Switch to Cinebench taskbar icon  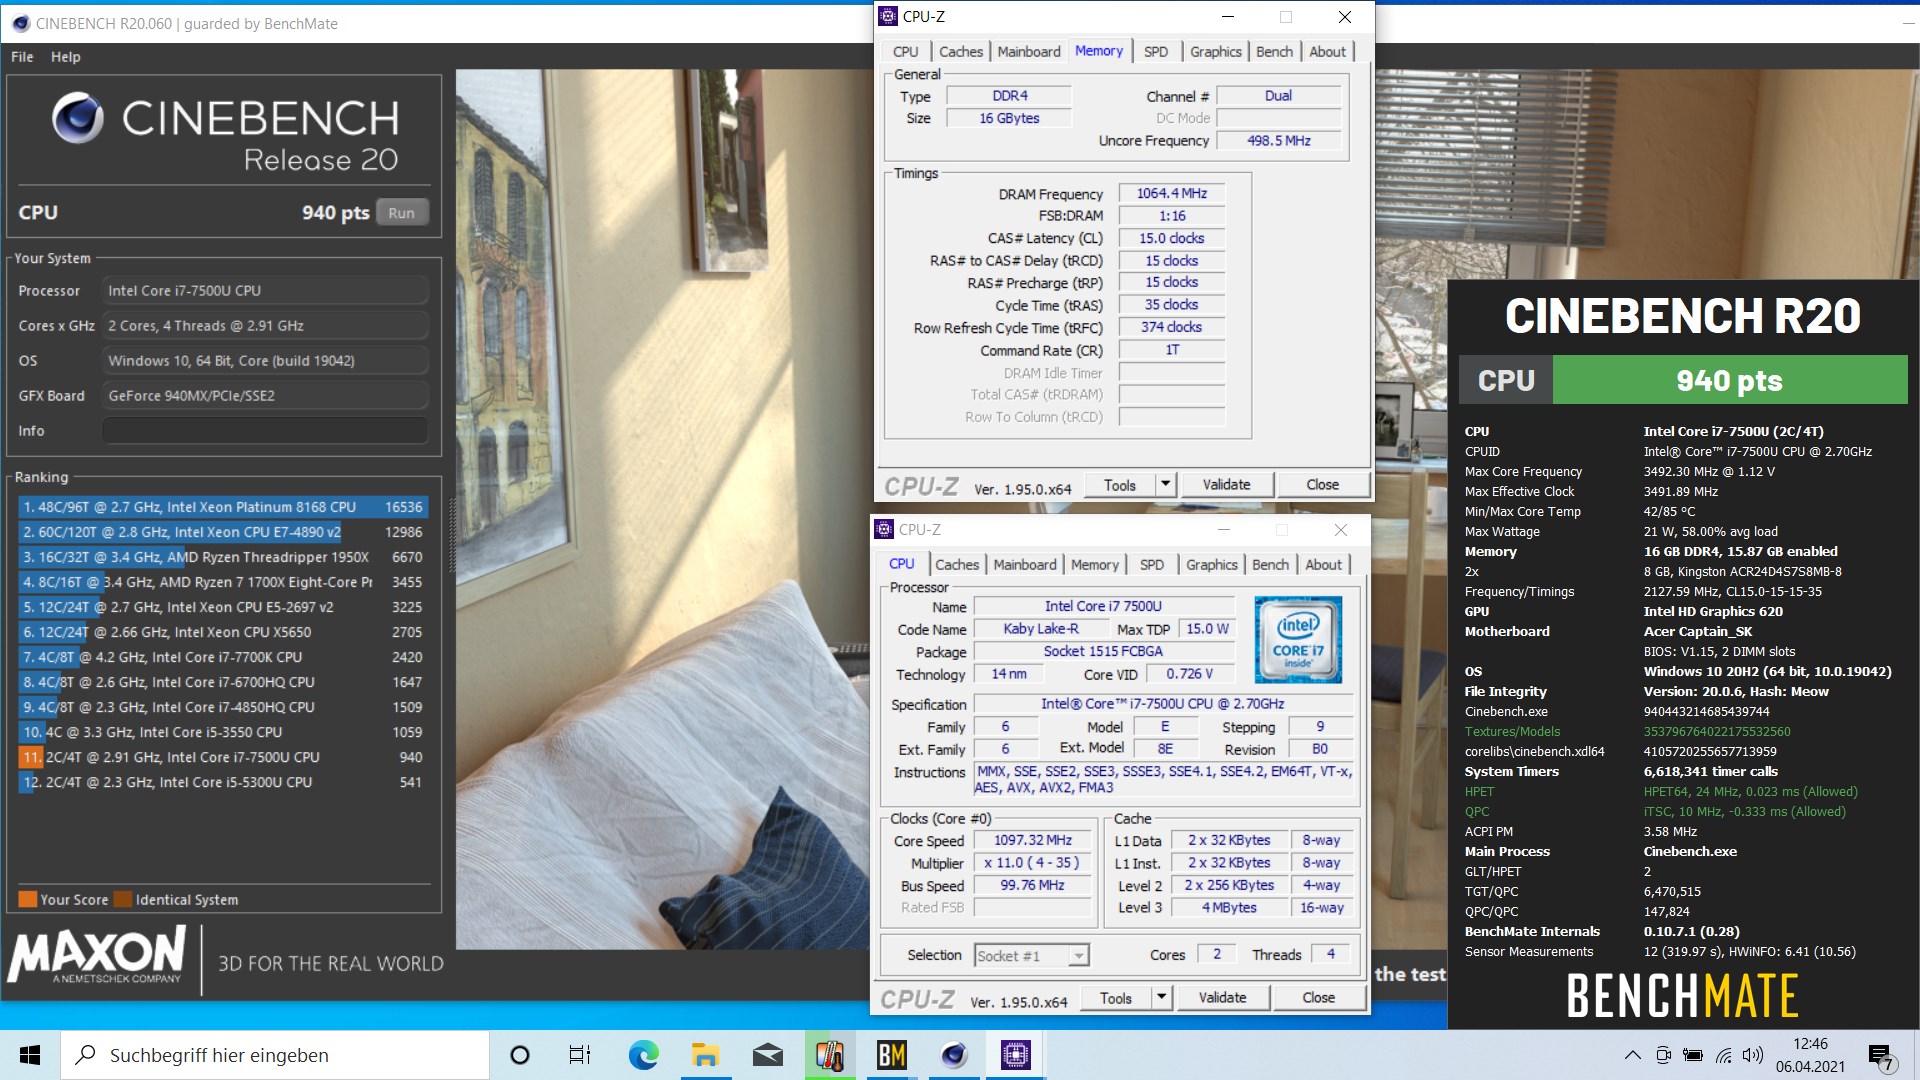953,1055
